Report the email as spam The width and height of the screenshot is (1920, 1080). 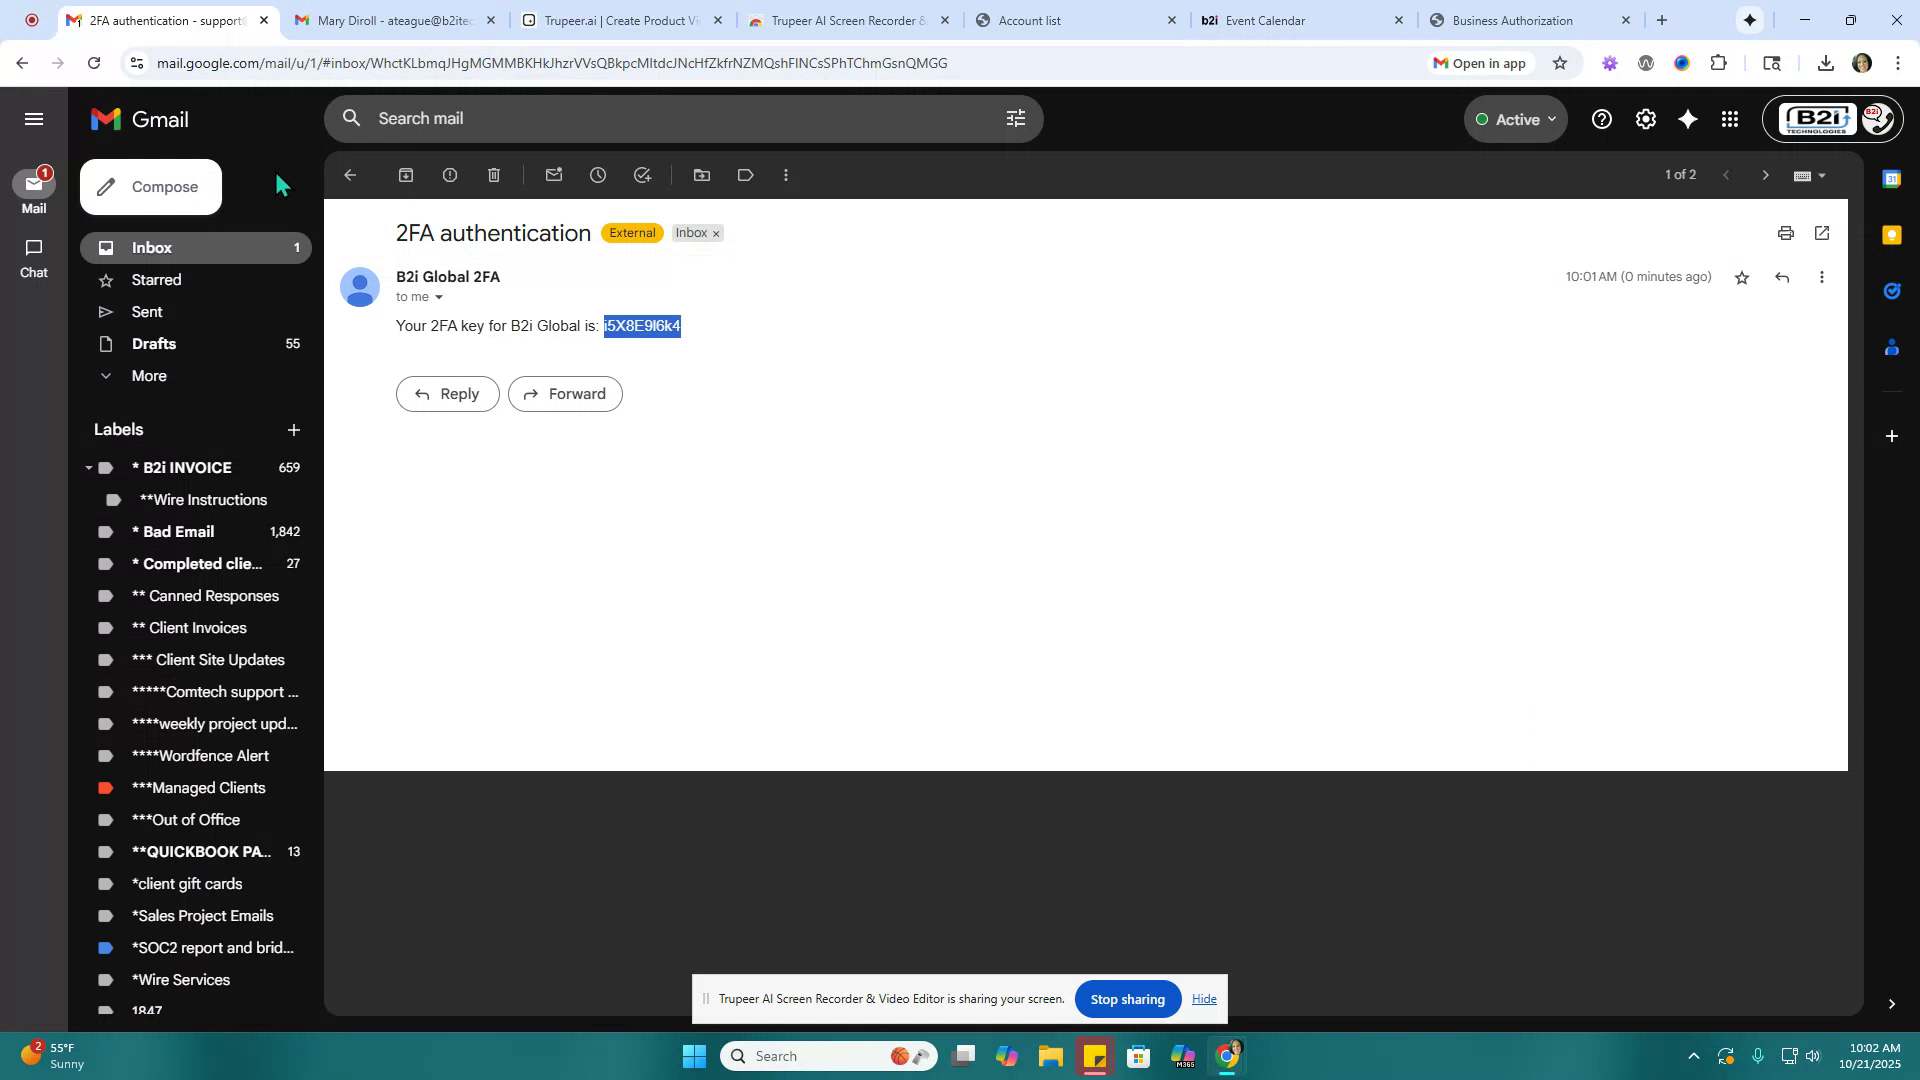tap(449, 174)
